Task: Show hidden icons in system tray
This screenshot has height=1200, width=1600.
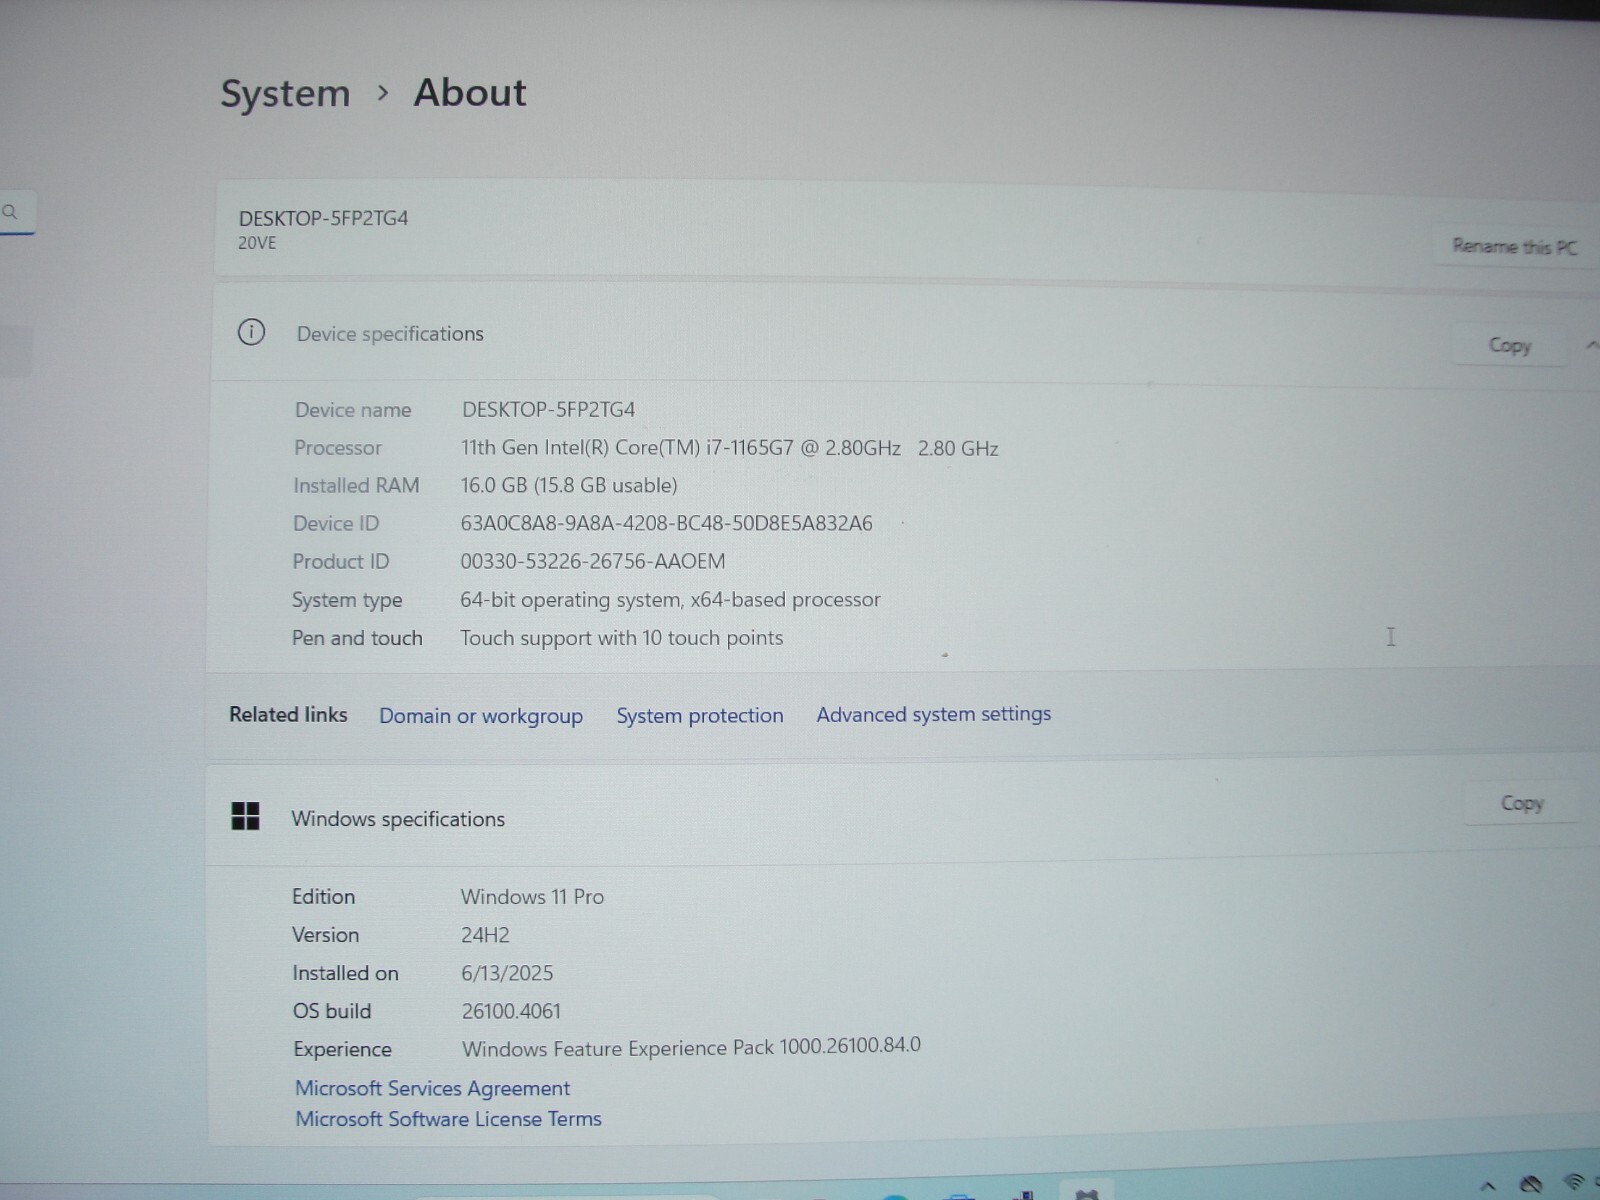Action: point(1489,1187)
